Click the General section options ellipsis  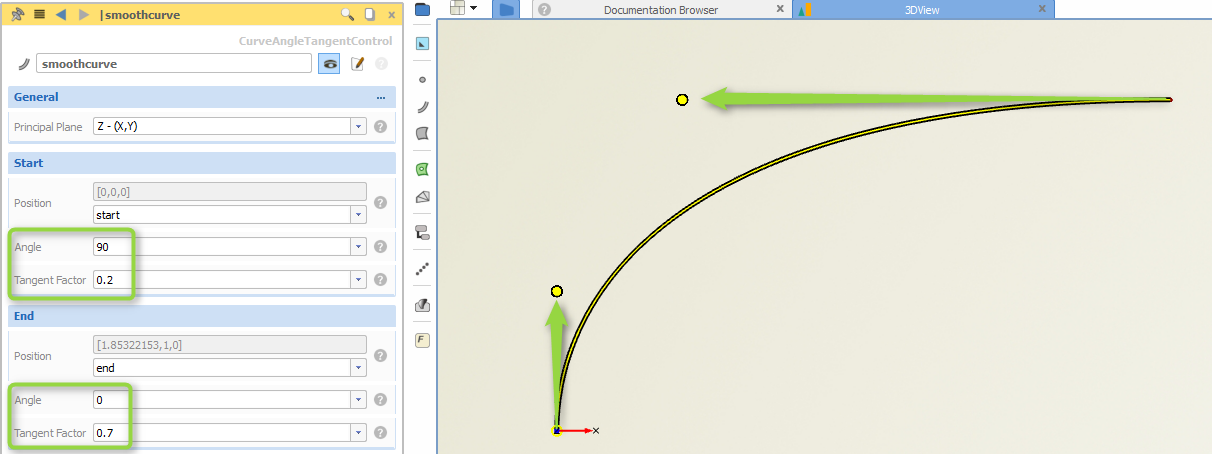[380, 98]
